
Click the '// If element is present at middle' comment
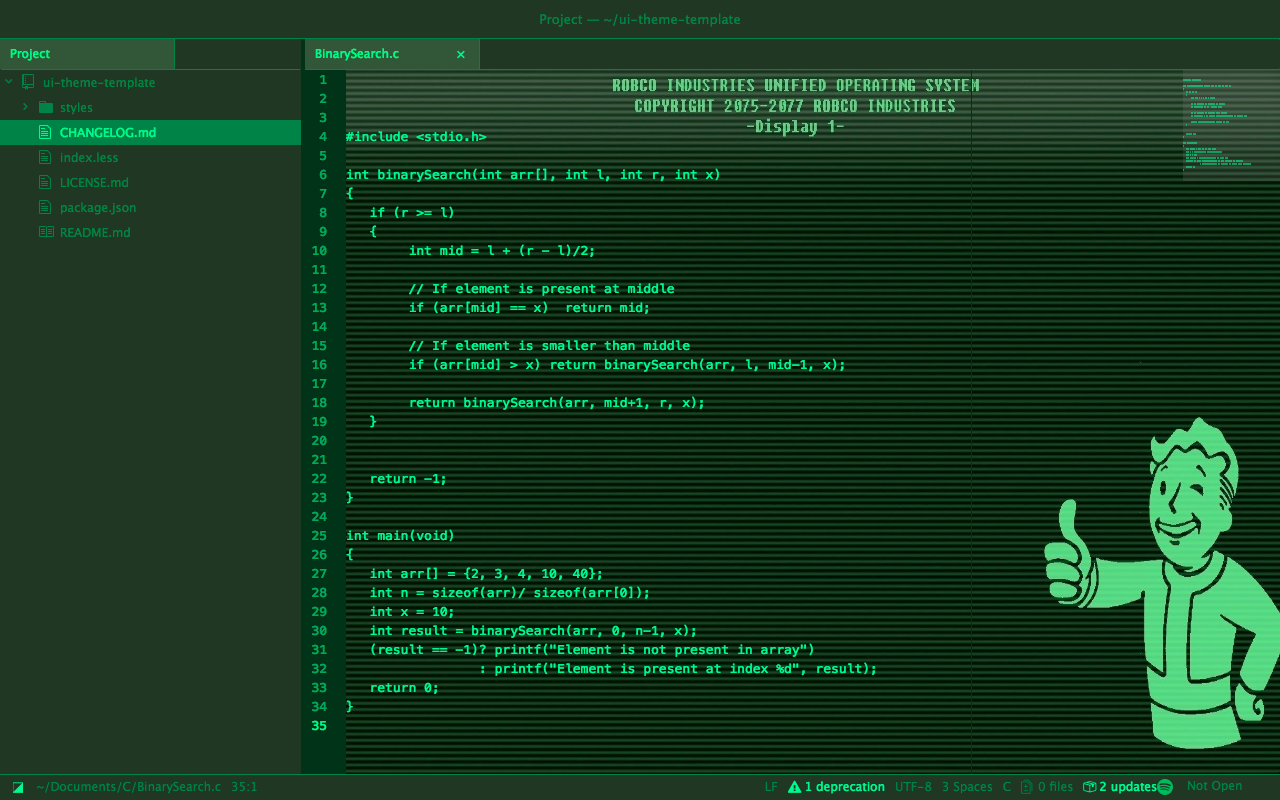[541, 288]
